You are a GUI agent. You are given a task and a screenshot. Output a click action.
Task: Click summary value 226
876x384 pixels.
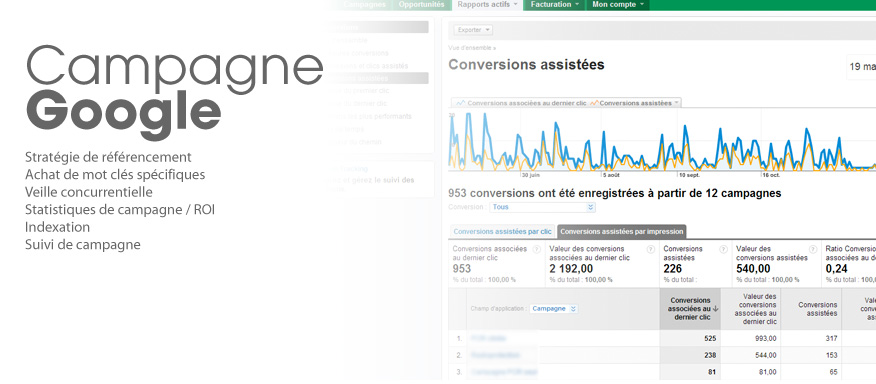click(672, 269)
